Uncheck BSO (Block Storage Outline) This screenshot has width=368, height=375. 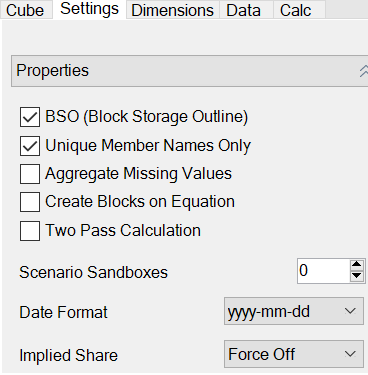(x=30, y=117)
